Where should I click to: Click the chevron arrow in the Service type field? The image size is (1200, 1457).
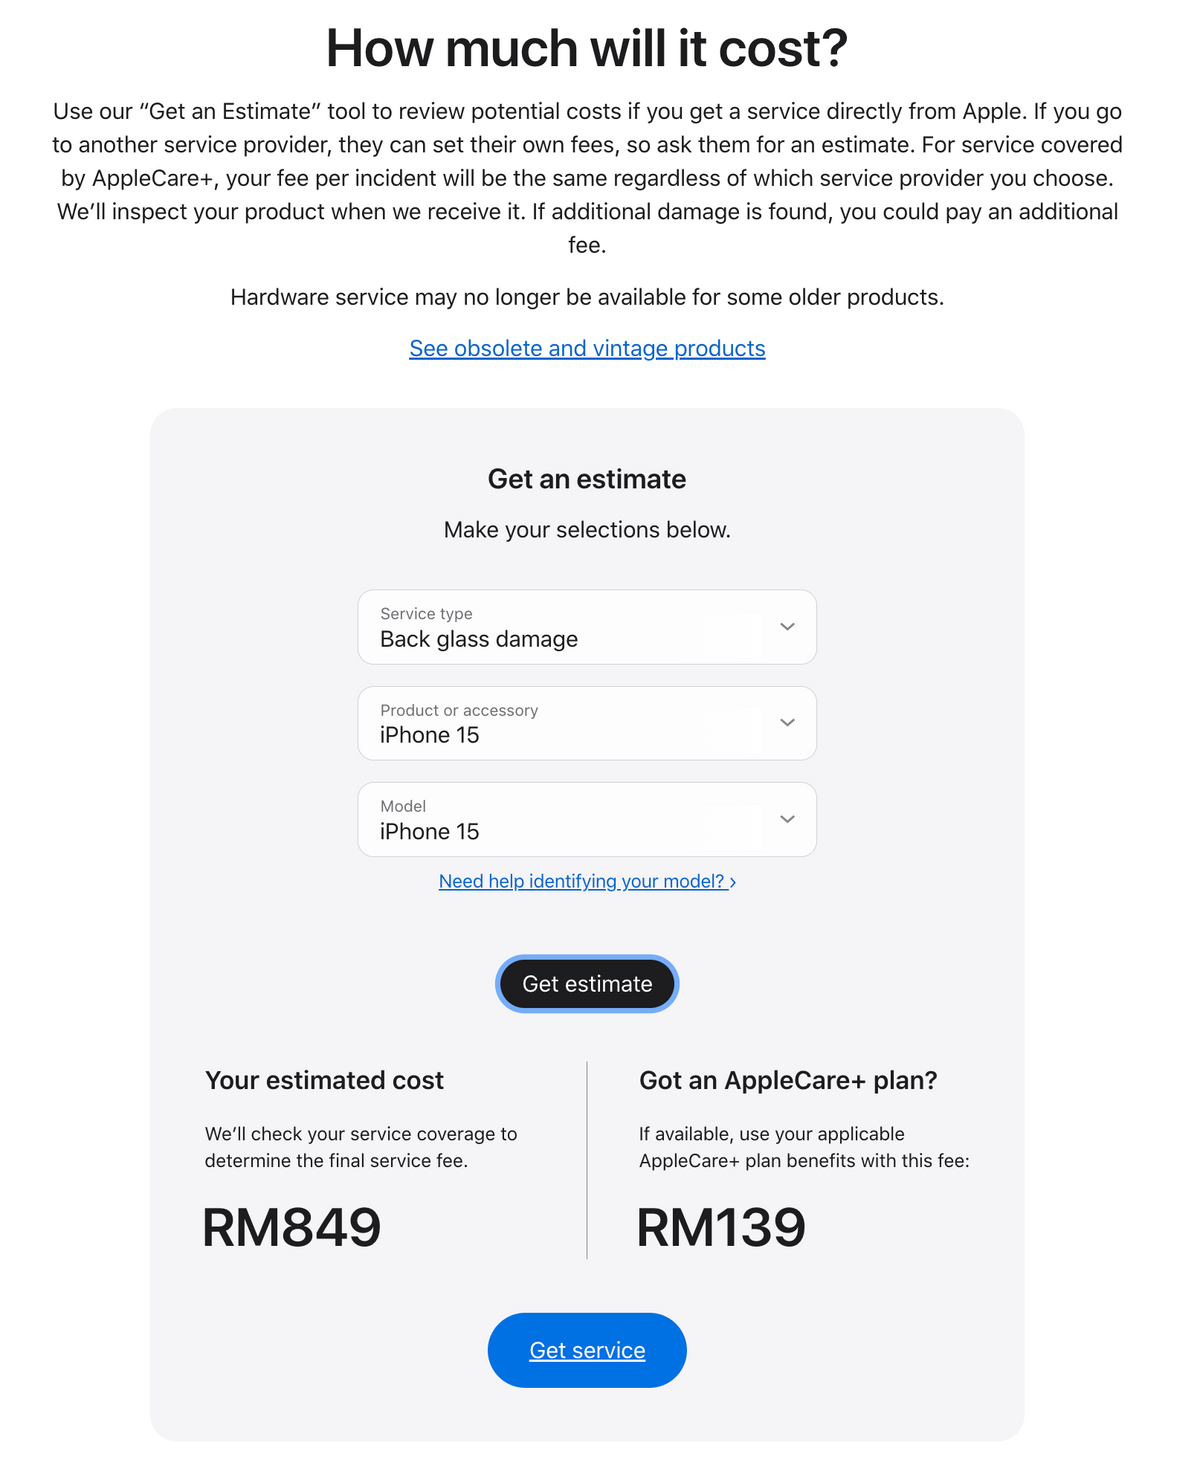tap(788, 627)
